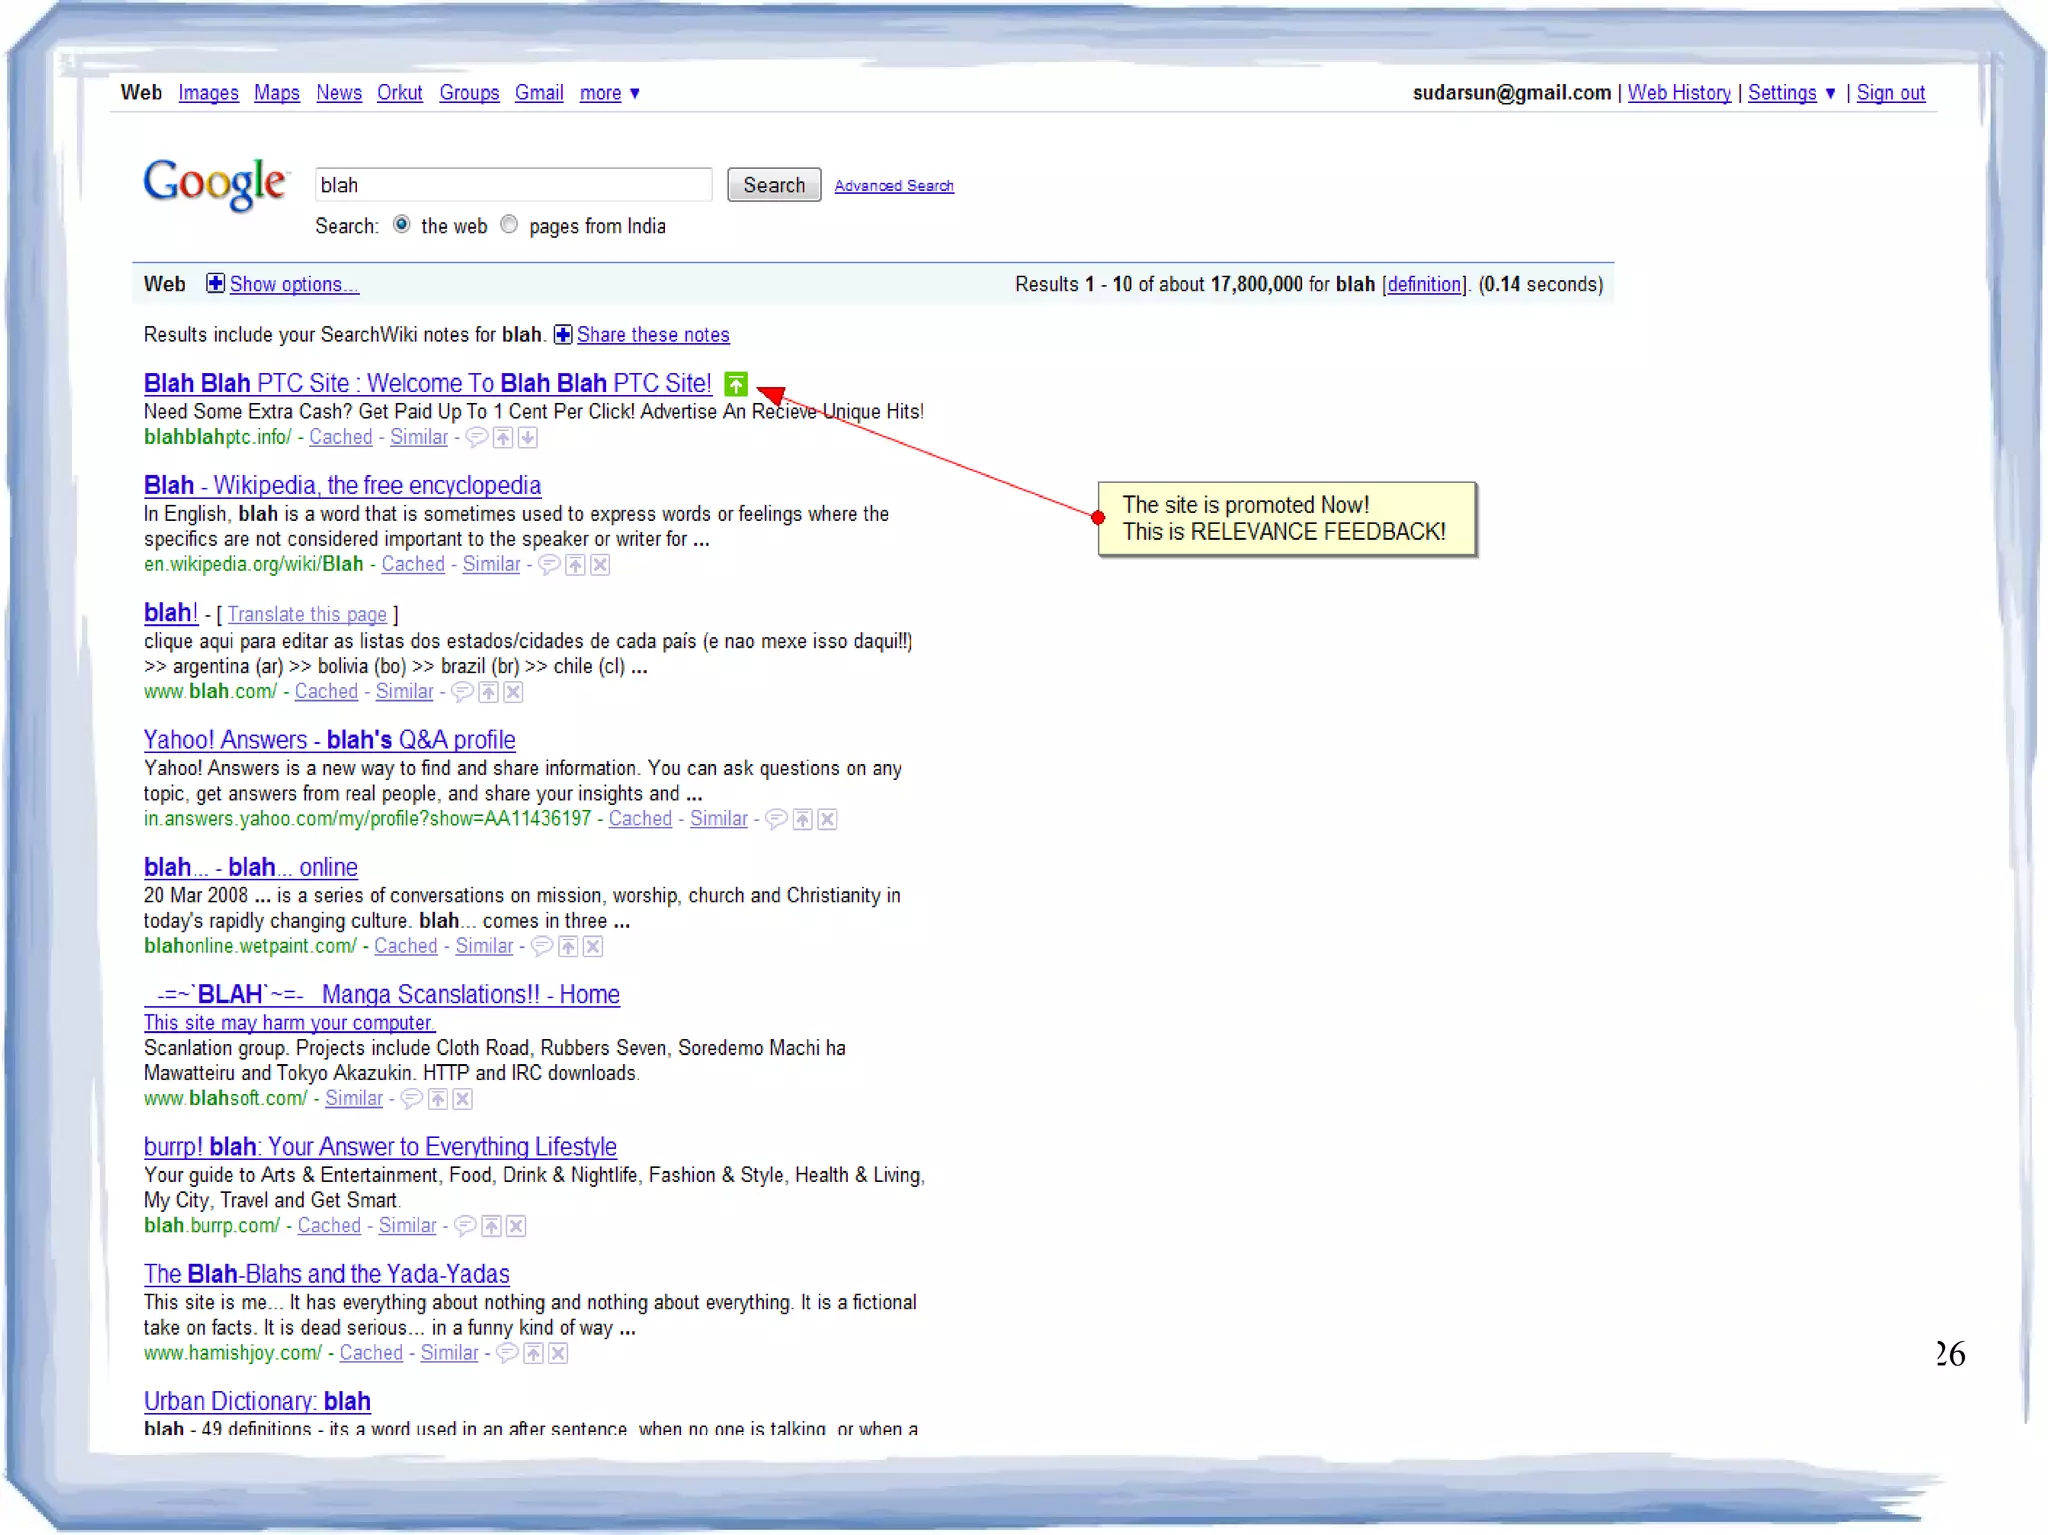2048x1535 pixels.
Task: Click green promoted marker beside Blah Blah PTC title
Action: [736, 384]
